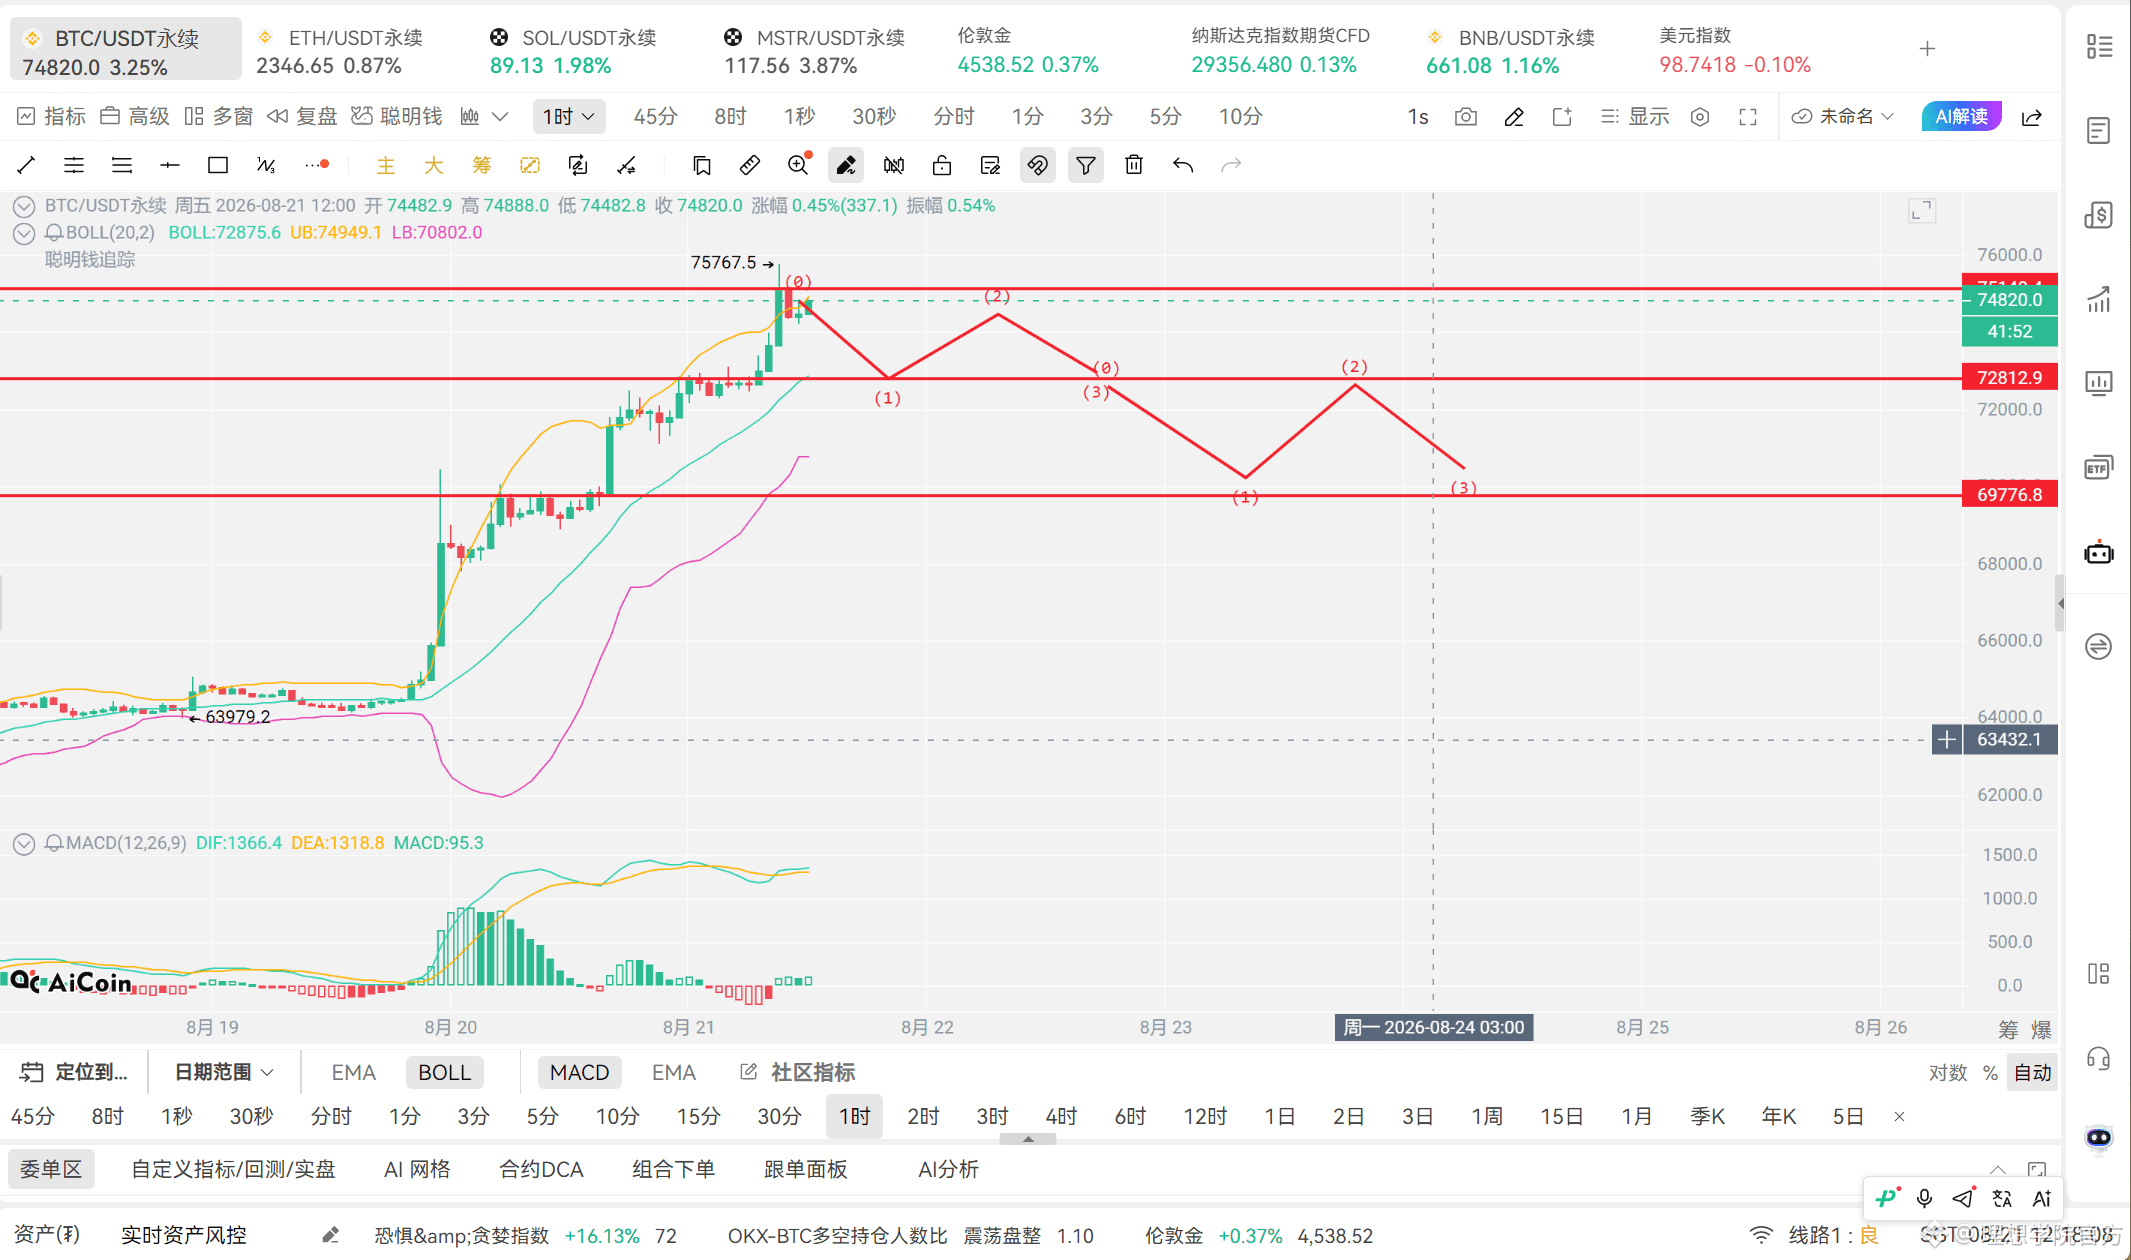The width and height of the screenshot is (2131, 1260).
Task: Click the zoom-in magnifier tool
Action: (x=798, y=166)
